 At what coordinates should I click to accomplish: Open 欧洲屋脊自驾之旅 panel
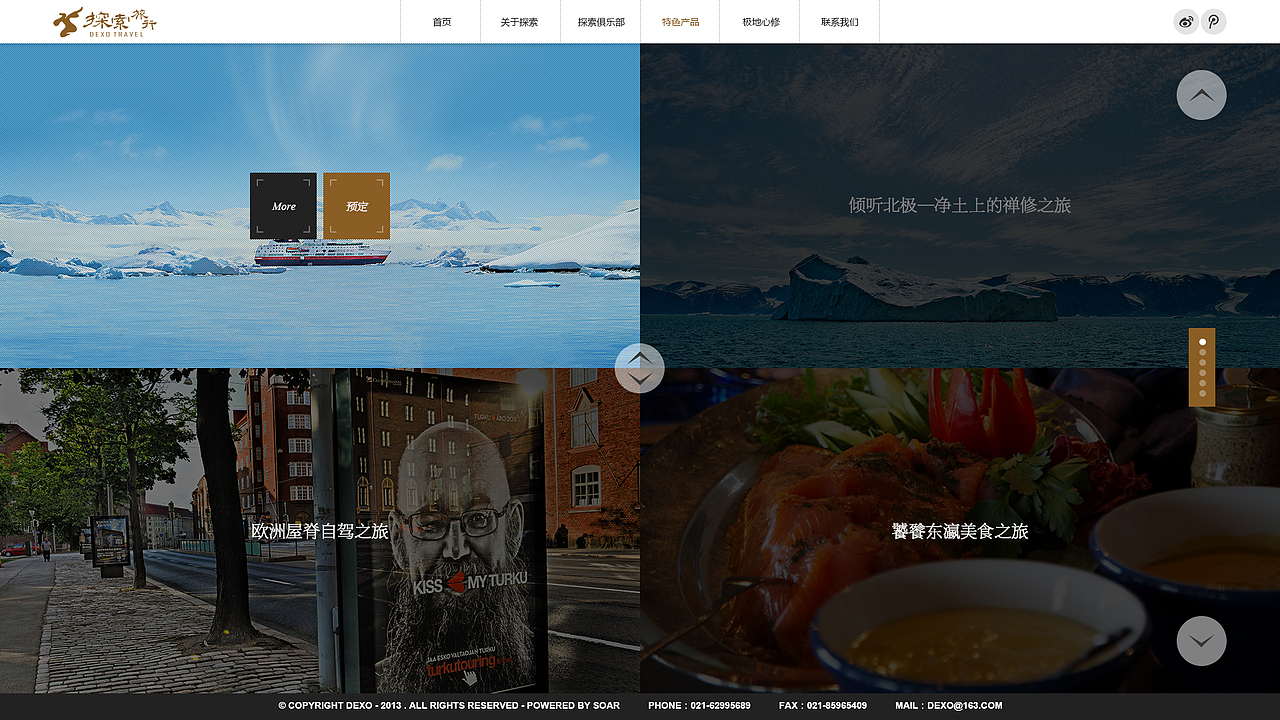click(320, 531)
